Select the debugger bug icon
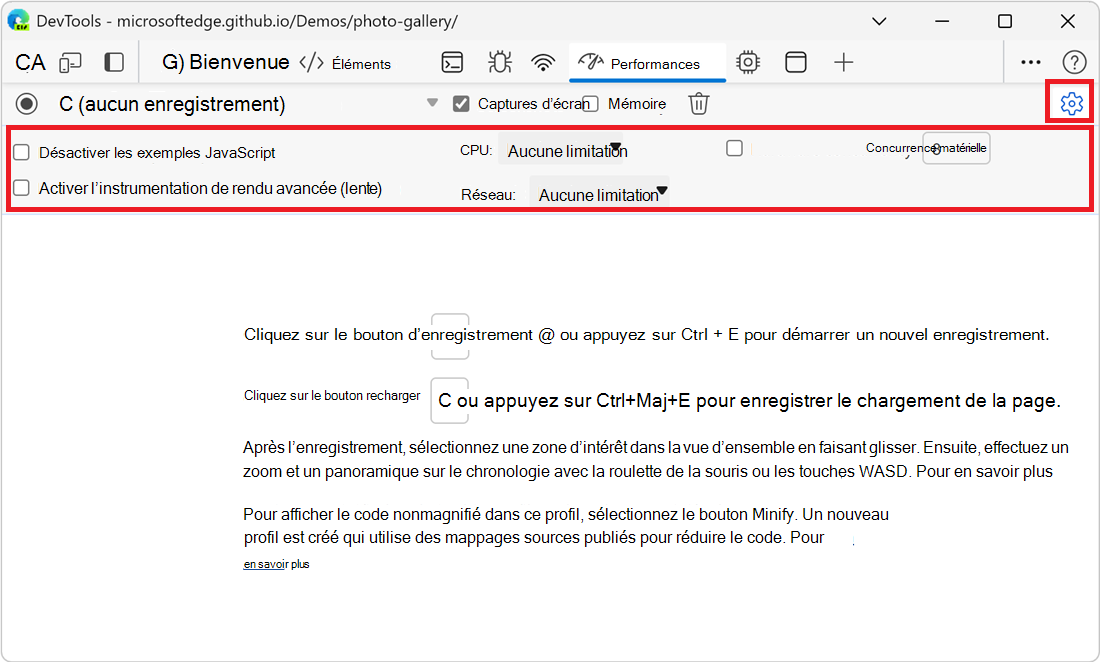 pos(499,61)
